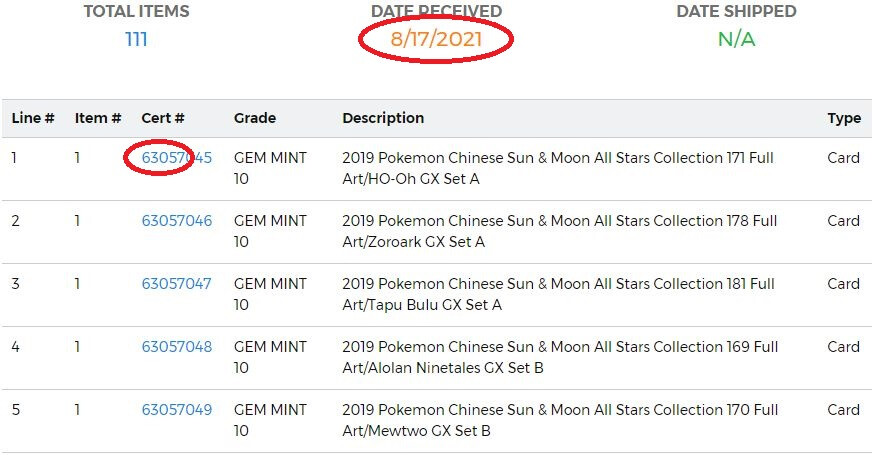This screenshot has width=874, height=455.
Task: Select the HO-Oh GX Set A description
Action: pyautogui.click(x=559, y=168)
